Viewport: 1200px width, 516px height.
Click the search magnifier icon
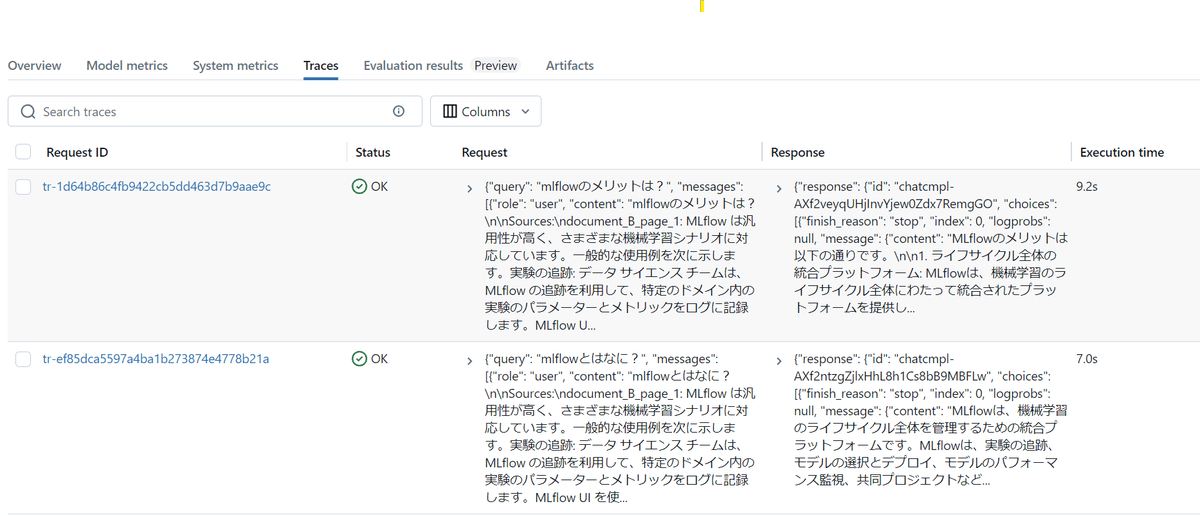[x=28, y=112]
